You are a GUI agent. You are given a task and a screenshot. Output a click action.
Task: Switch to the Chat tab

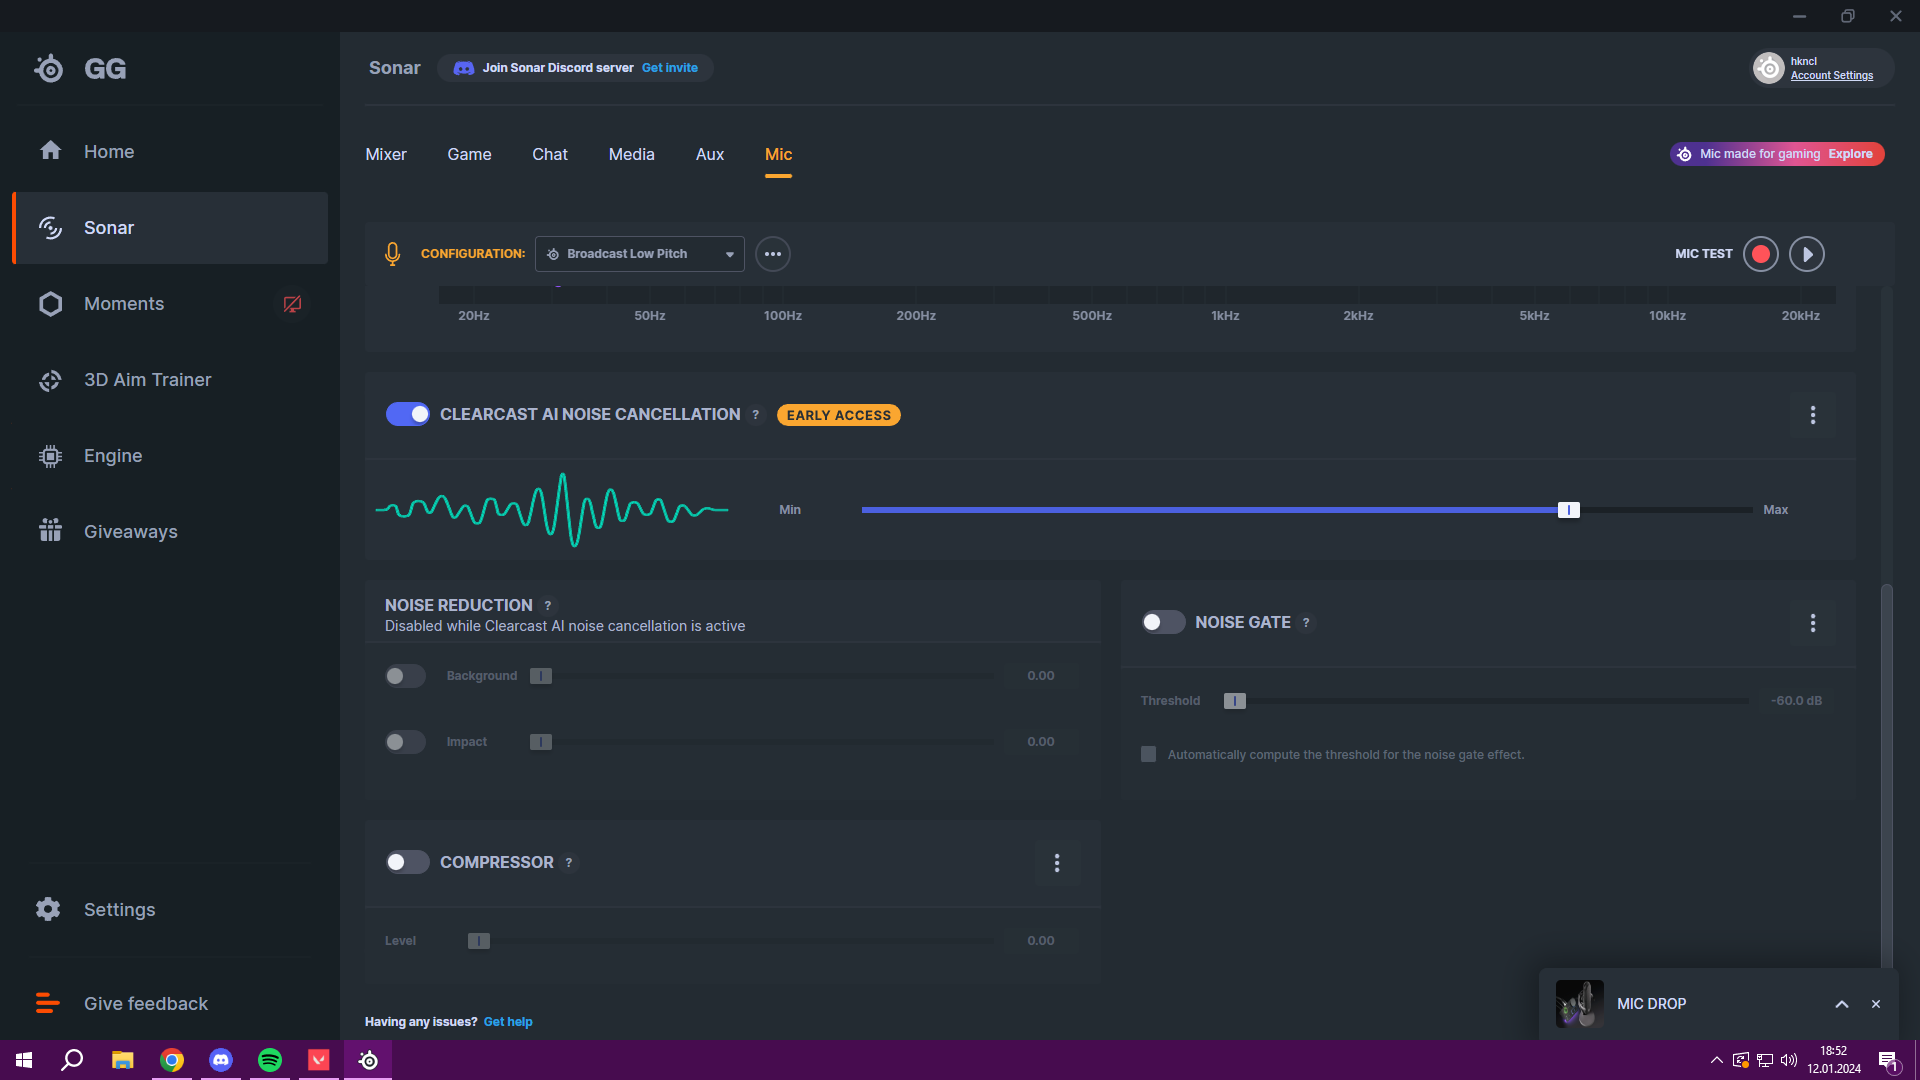pyautogui.click(x=549, y=154)
